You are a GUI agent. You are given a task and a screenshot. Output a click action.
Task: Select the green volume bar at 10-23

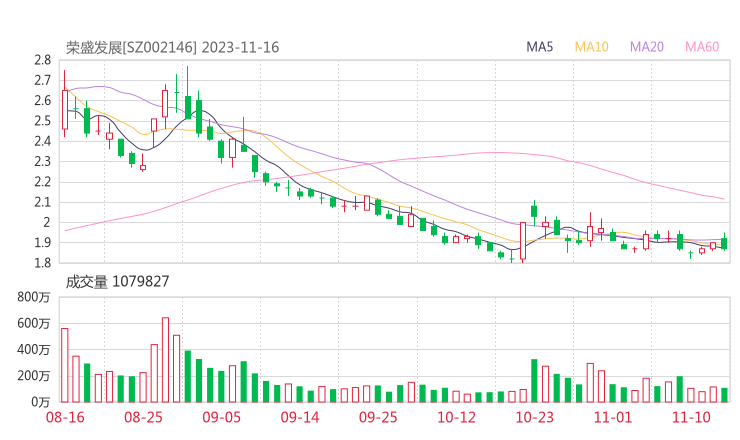tap(534, 381)
